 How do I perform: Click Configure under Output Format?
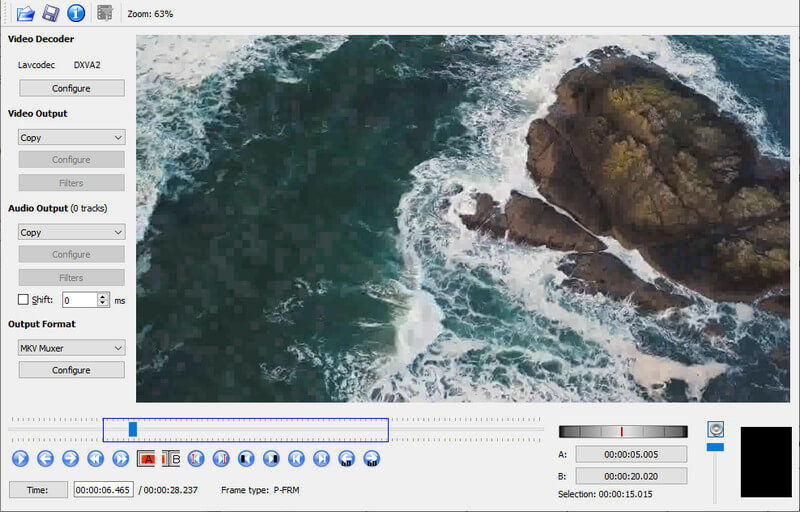point(71,370)
